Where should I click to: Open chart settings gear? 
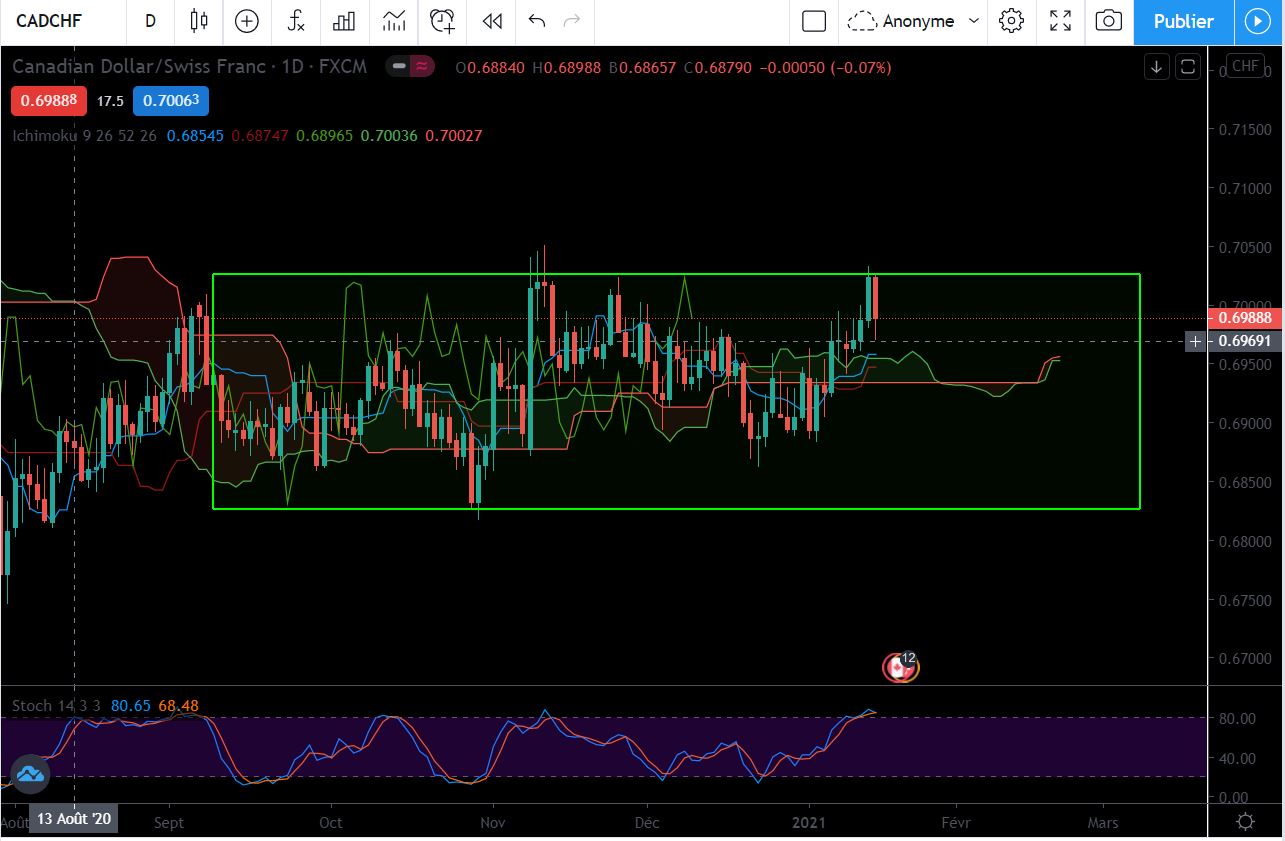point(1011,21)
